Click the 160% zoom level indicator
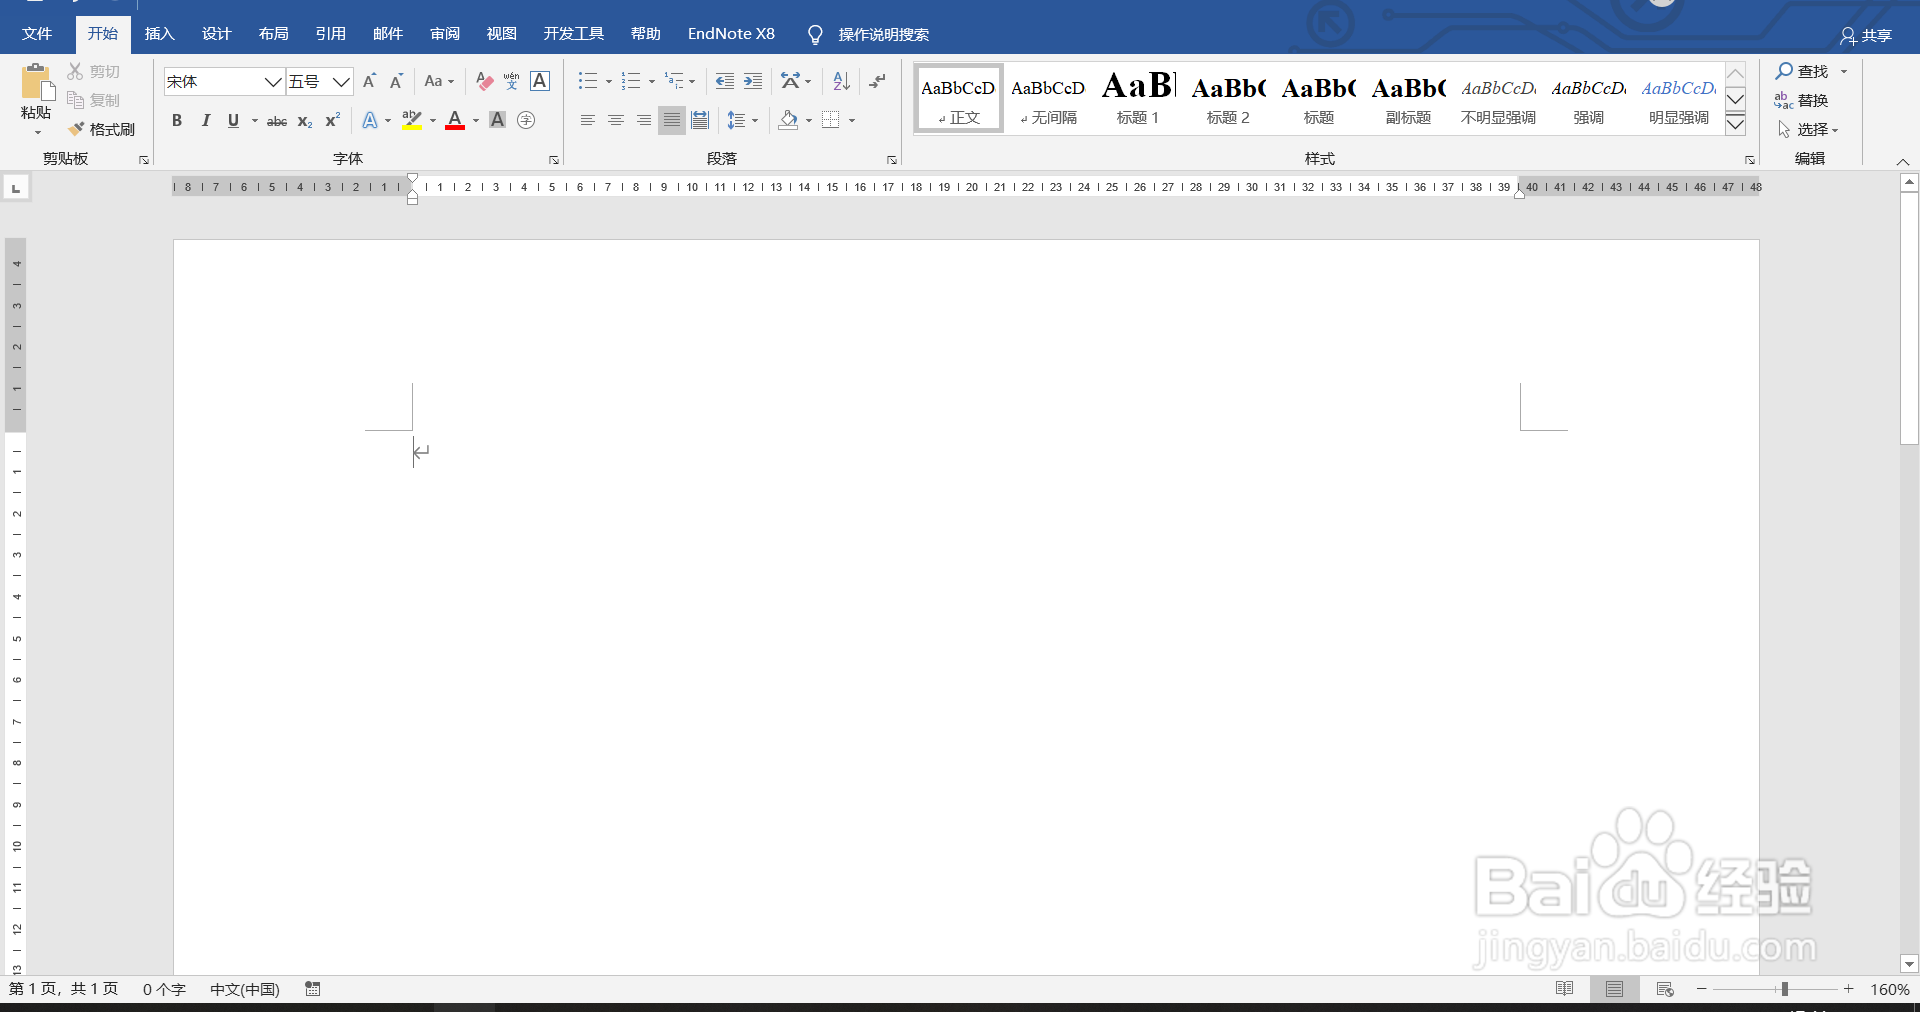Viewport: 1920px width, 1012px height. click(x=1890, y=989)
